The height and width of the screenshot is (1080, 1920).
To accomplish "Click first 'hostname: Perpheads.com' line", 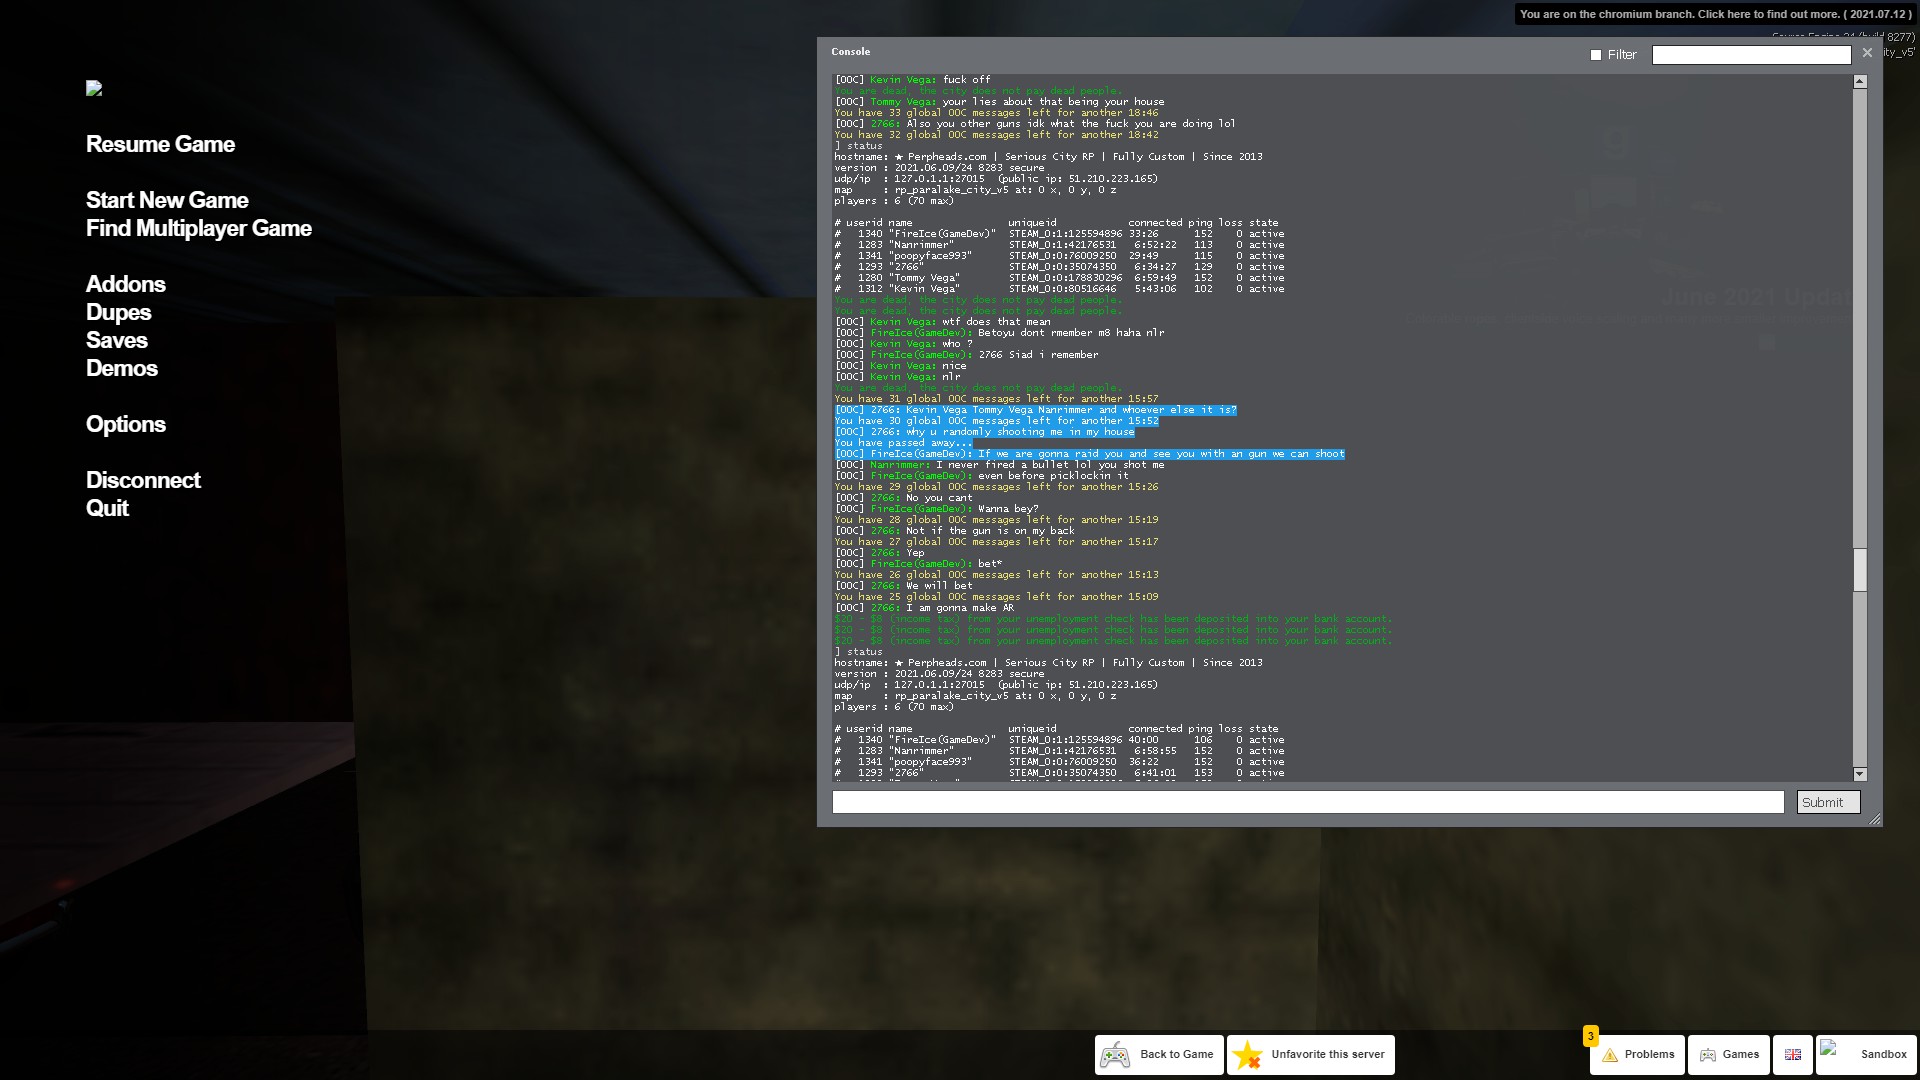I will click(1049, 157).
